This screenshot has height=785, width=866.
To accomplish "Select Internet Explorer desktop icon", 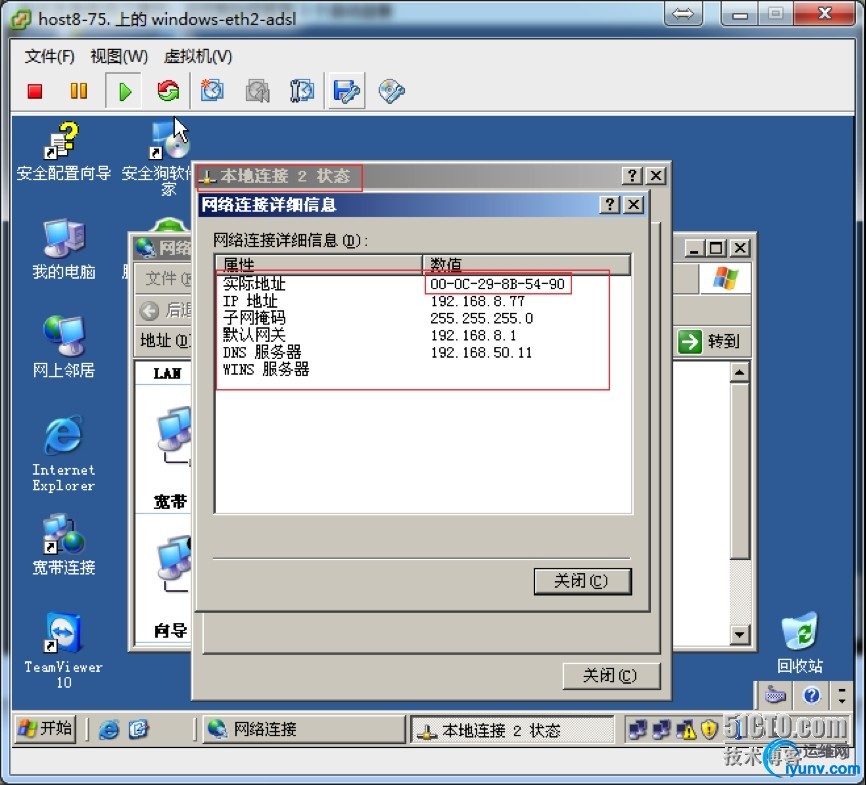I will pyautogui.click(x=64, y=454).
